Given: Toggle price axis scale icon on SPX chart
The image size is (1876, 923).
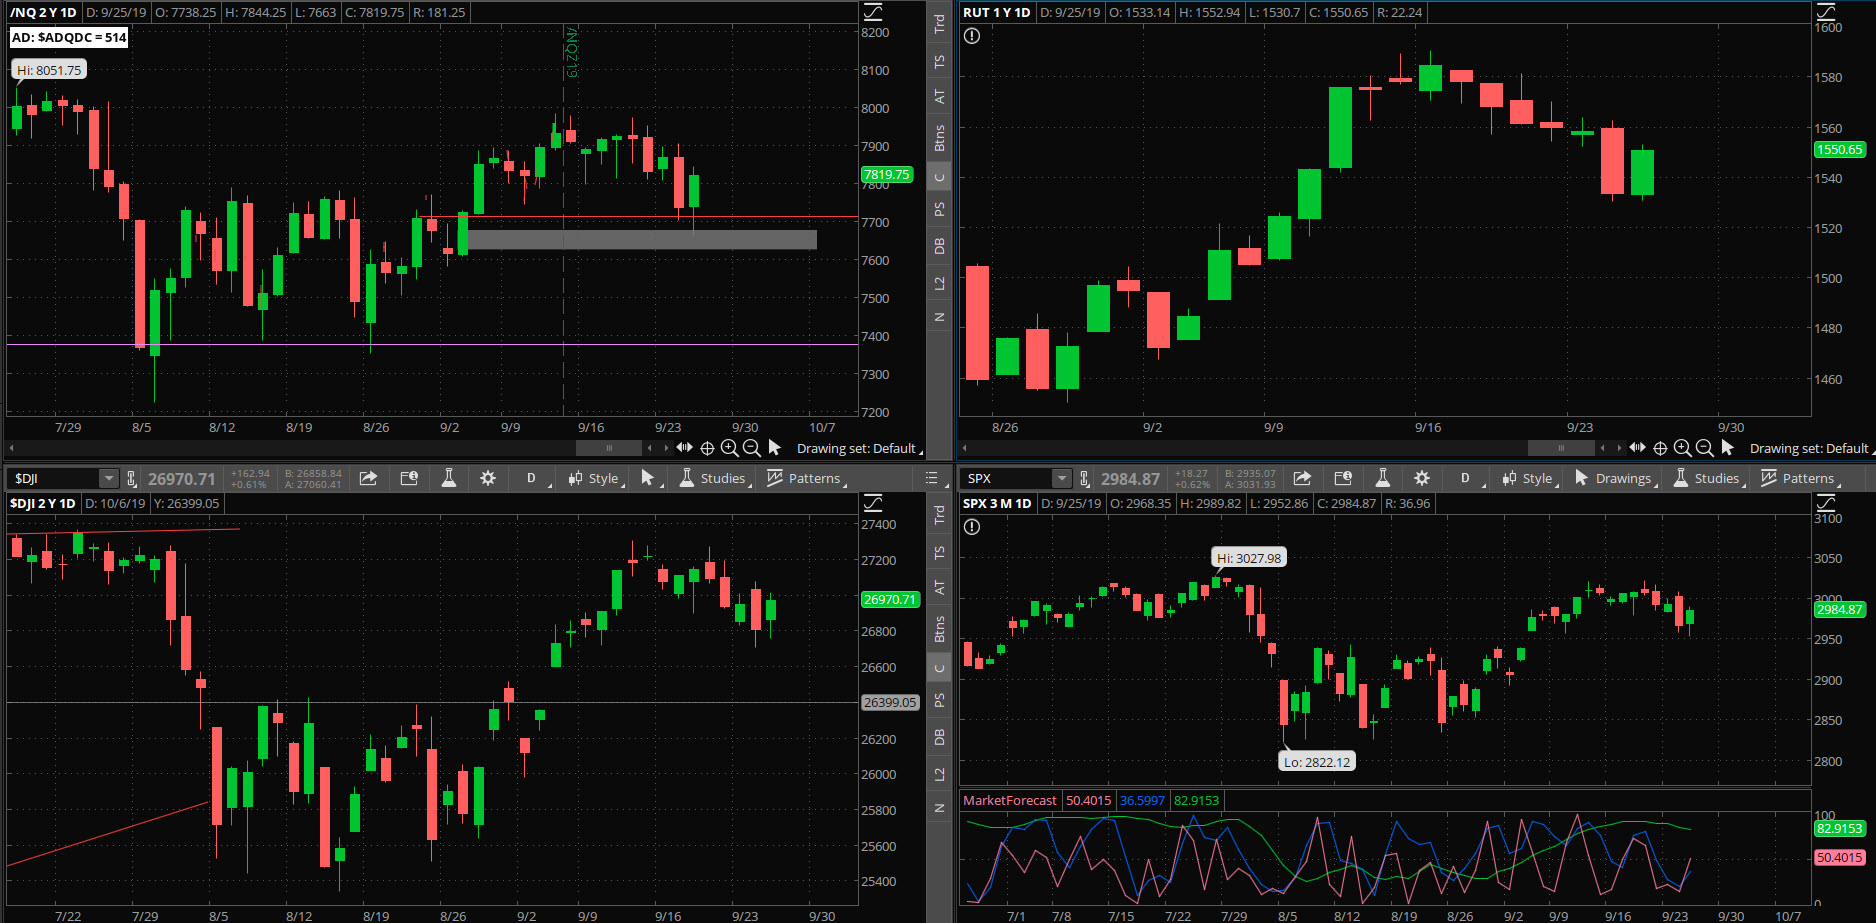Looking at the screenshot, I should tap(1826, 503).
